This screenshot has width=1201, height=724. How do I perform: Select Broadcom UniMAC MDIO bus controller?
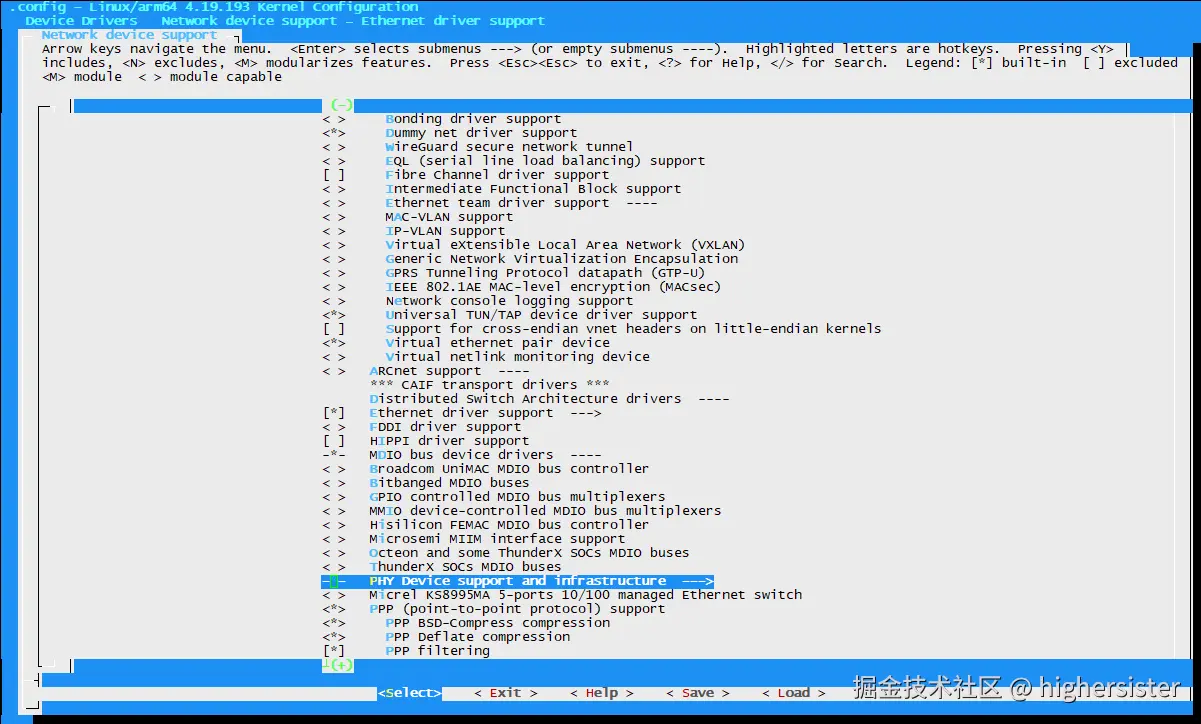[509, 469]
